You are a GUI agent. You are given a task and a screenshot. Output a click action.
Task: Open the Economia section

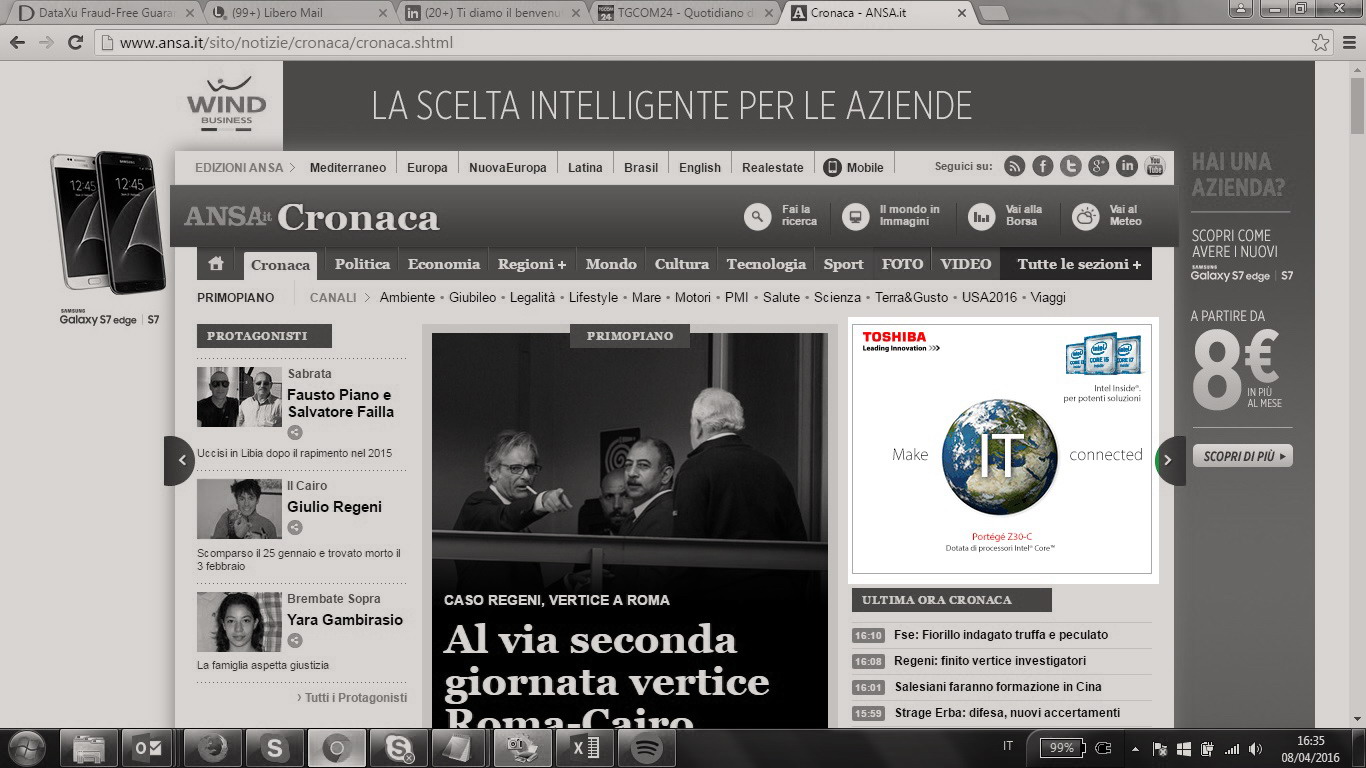pos(444,264)
